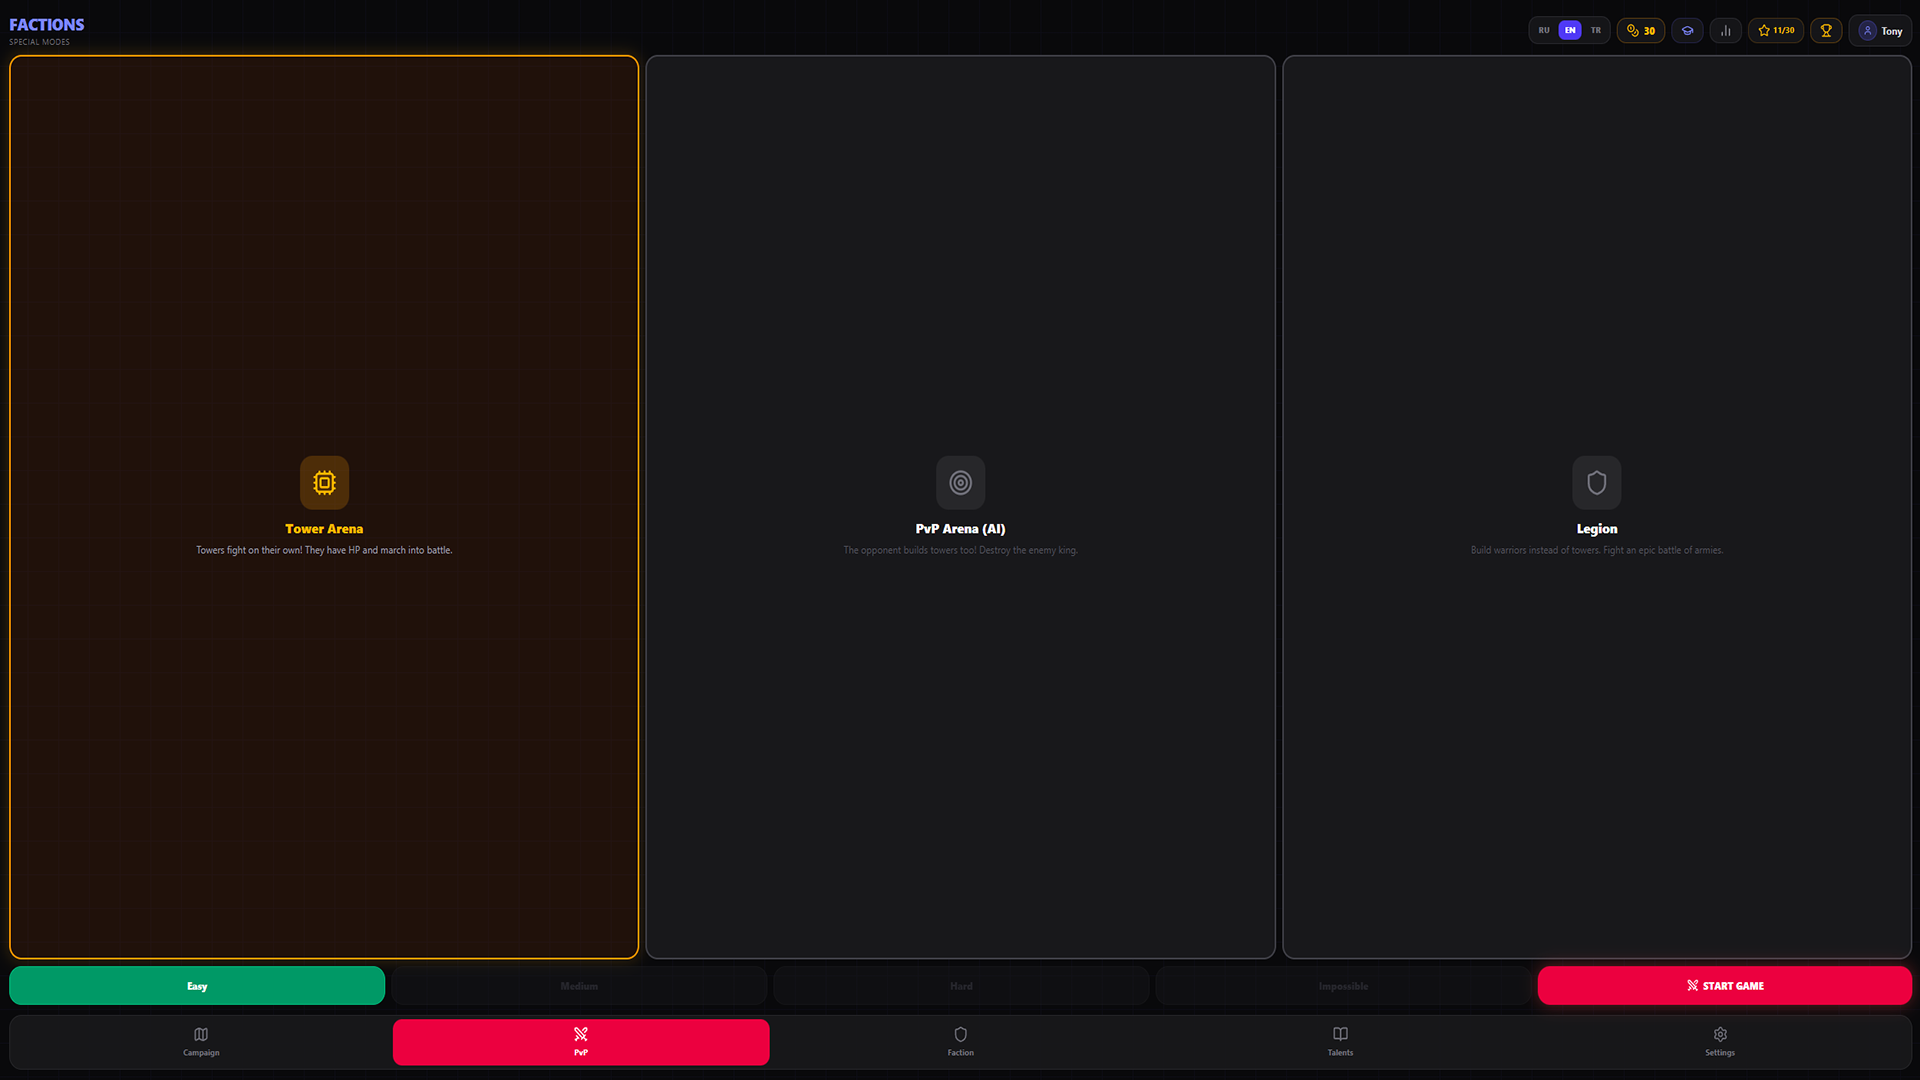The height and width of the screenshot is (1080, 1920).
Task: Select Medium difficulty
Action: [579, 986]
